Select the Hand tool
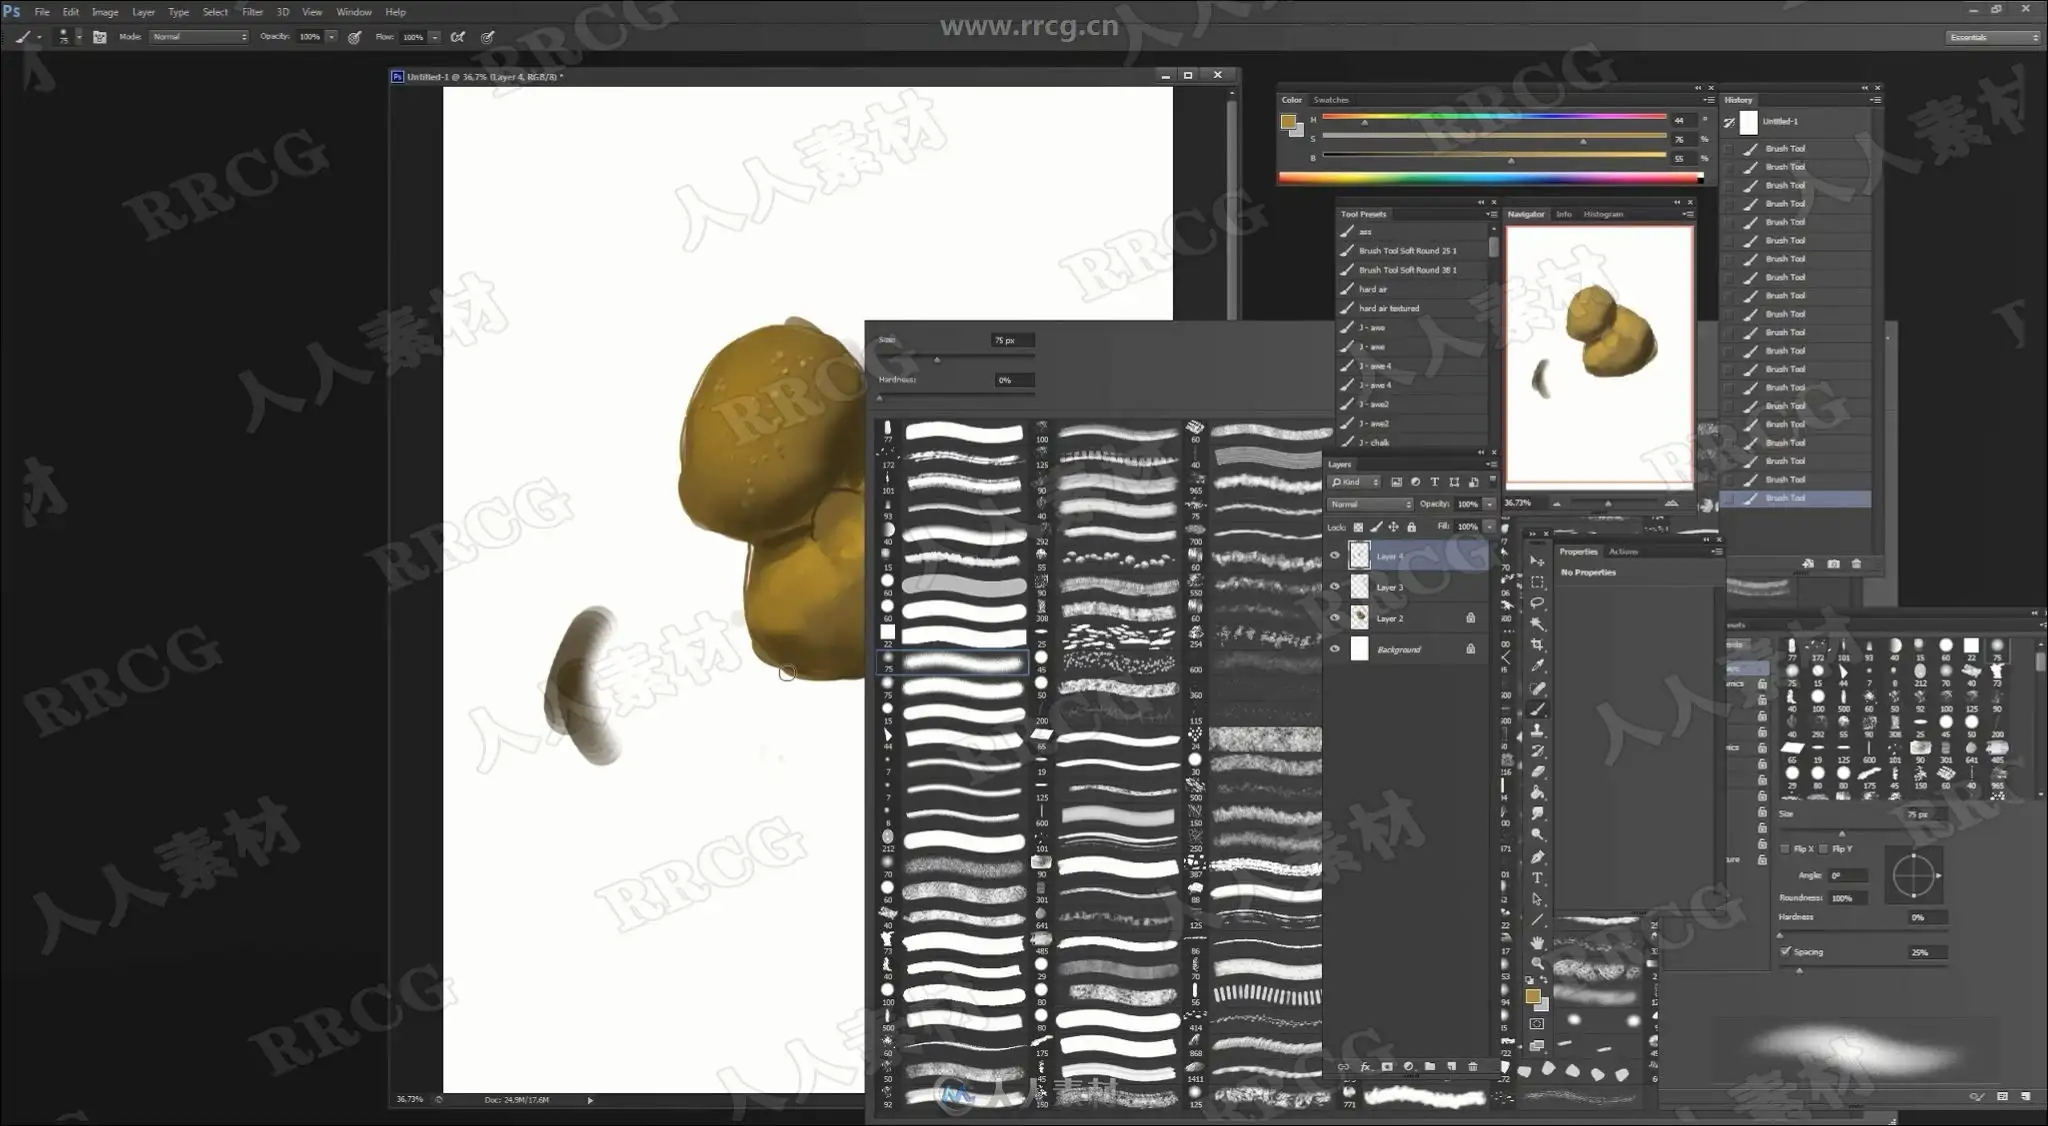The image size is (2048, 1126). (1537, 942)
